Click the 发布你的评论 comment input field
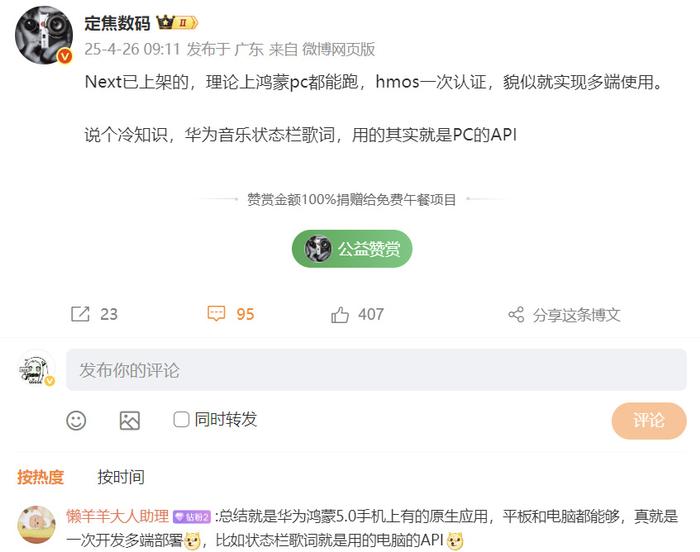This screenshot has width=700, height=552. (376, 370)
